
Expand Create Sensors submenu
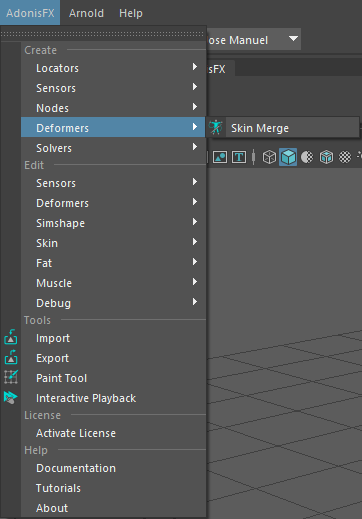tap(113, 88)
